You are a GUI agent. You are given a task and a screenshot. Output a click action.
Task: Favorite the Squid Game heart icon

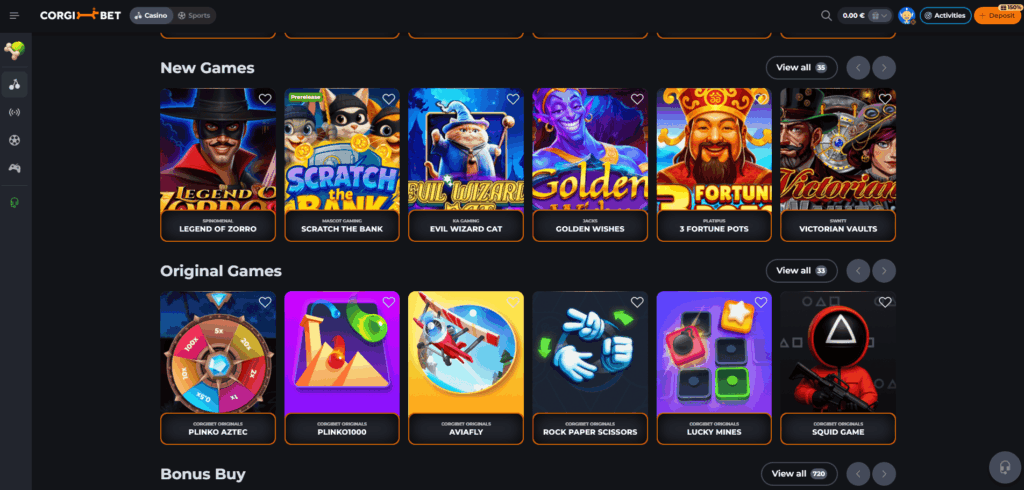point(885,302)
